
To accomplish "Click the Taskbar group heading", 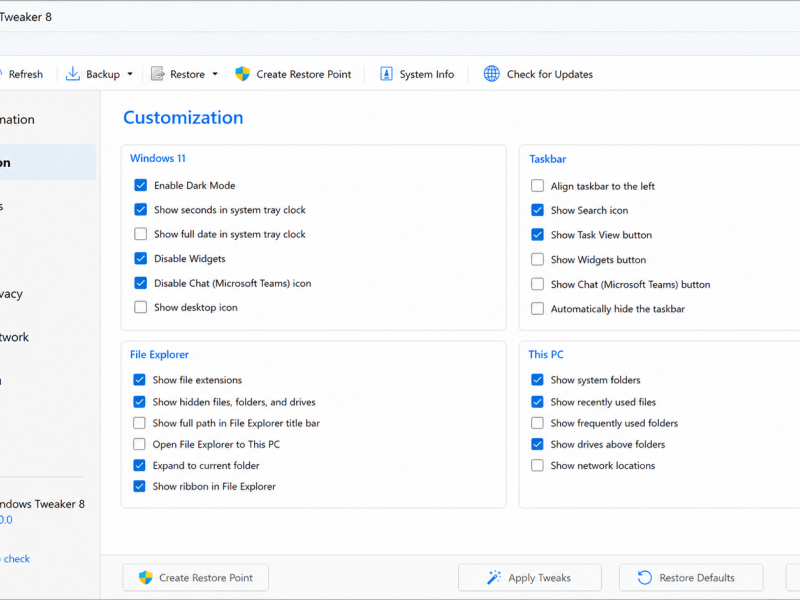I will 547,159.
